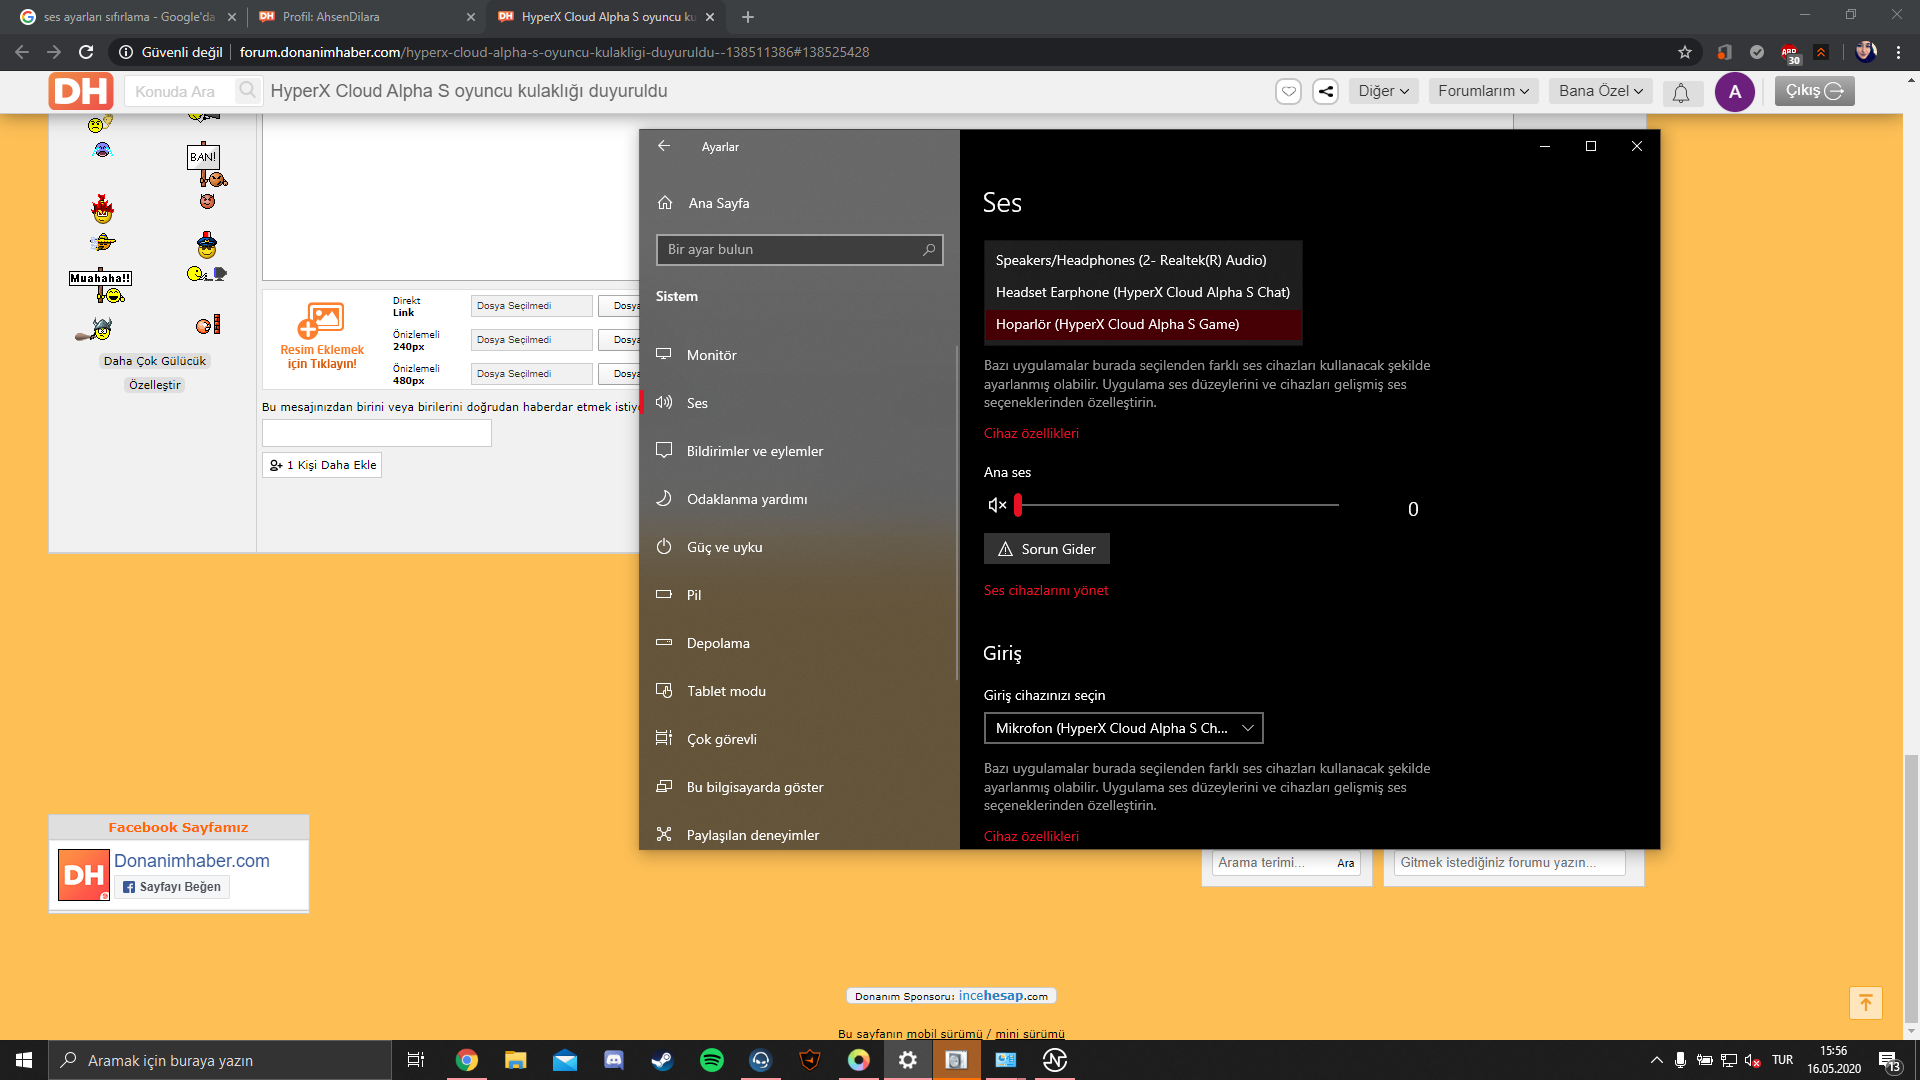Open Windows Task View
The image size is (1920, 1080).
pos(416,1060)
